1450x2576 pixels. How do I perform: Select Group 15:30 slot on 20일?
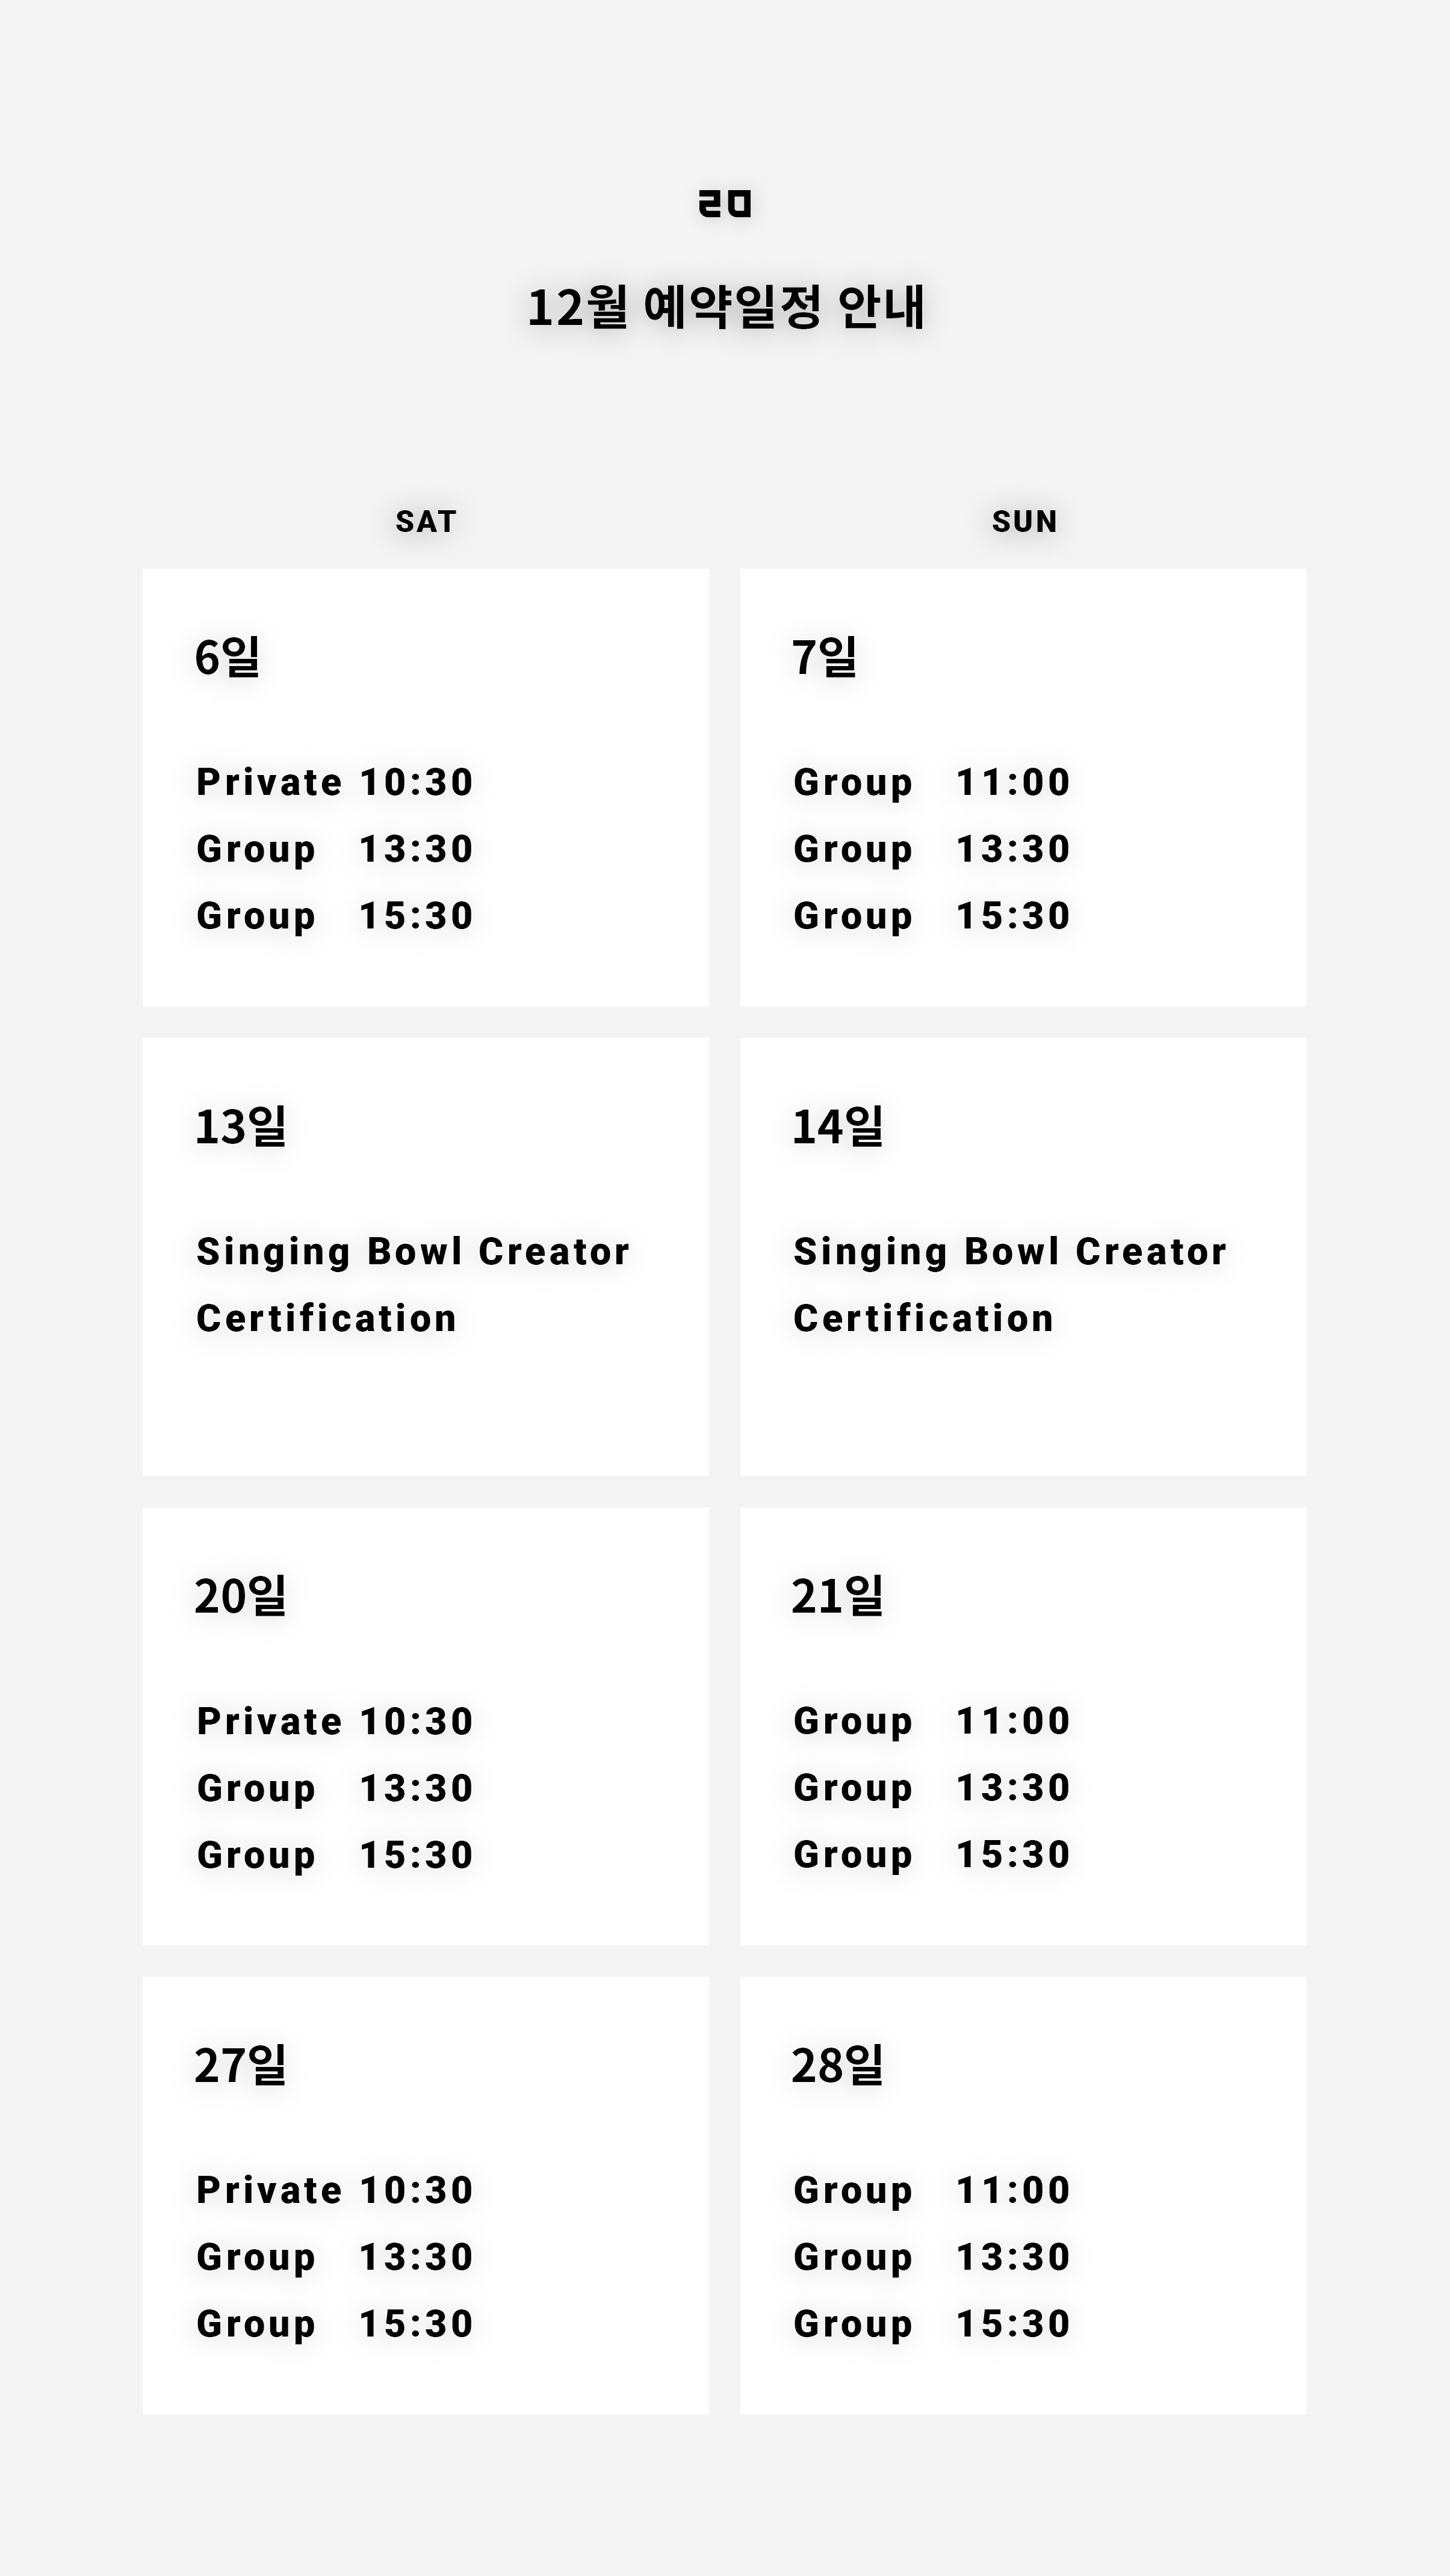[x=334, y=1855]
